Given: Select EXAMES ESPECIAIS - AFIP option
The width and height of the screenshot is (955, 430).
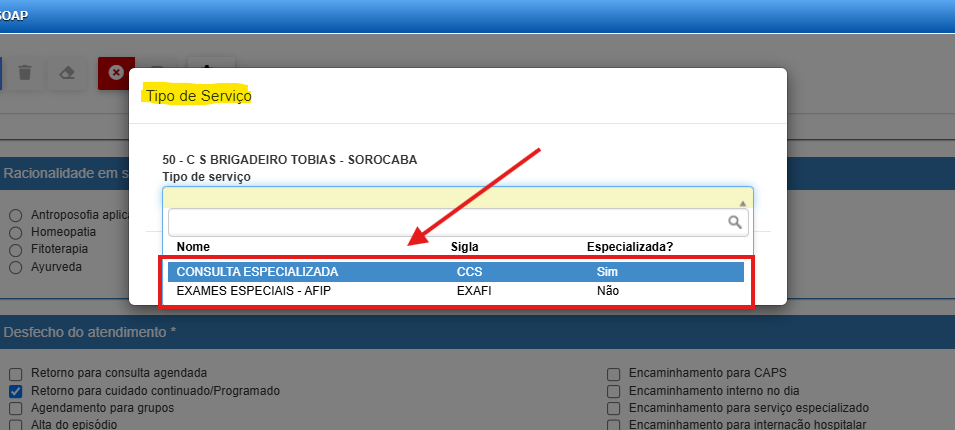Looking at the screenshot, I should point(456,291).
